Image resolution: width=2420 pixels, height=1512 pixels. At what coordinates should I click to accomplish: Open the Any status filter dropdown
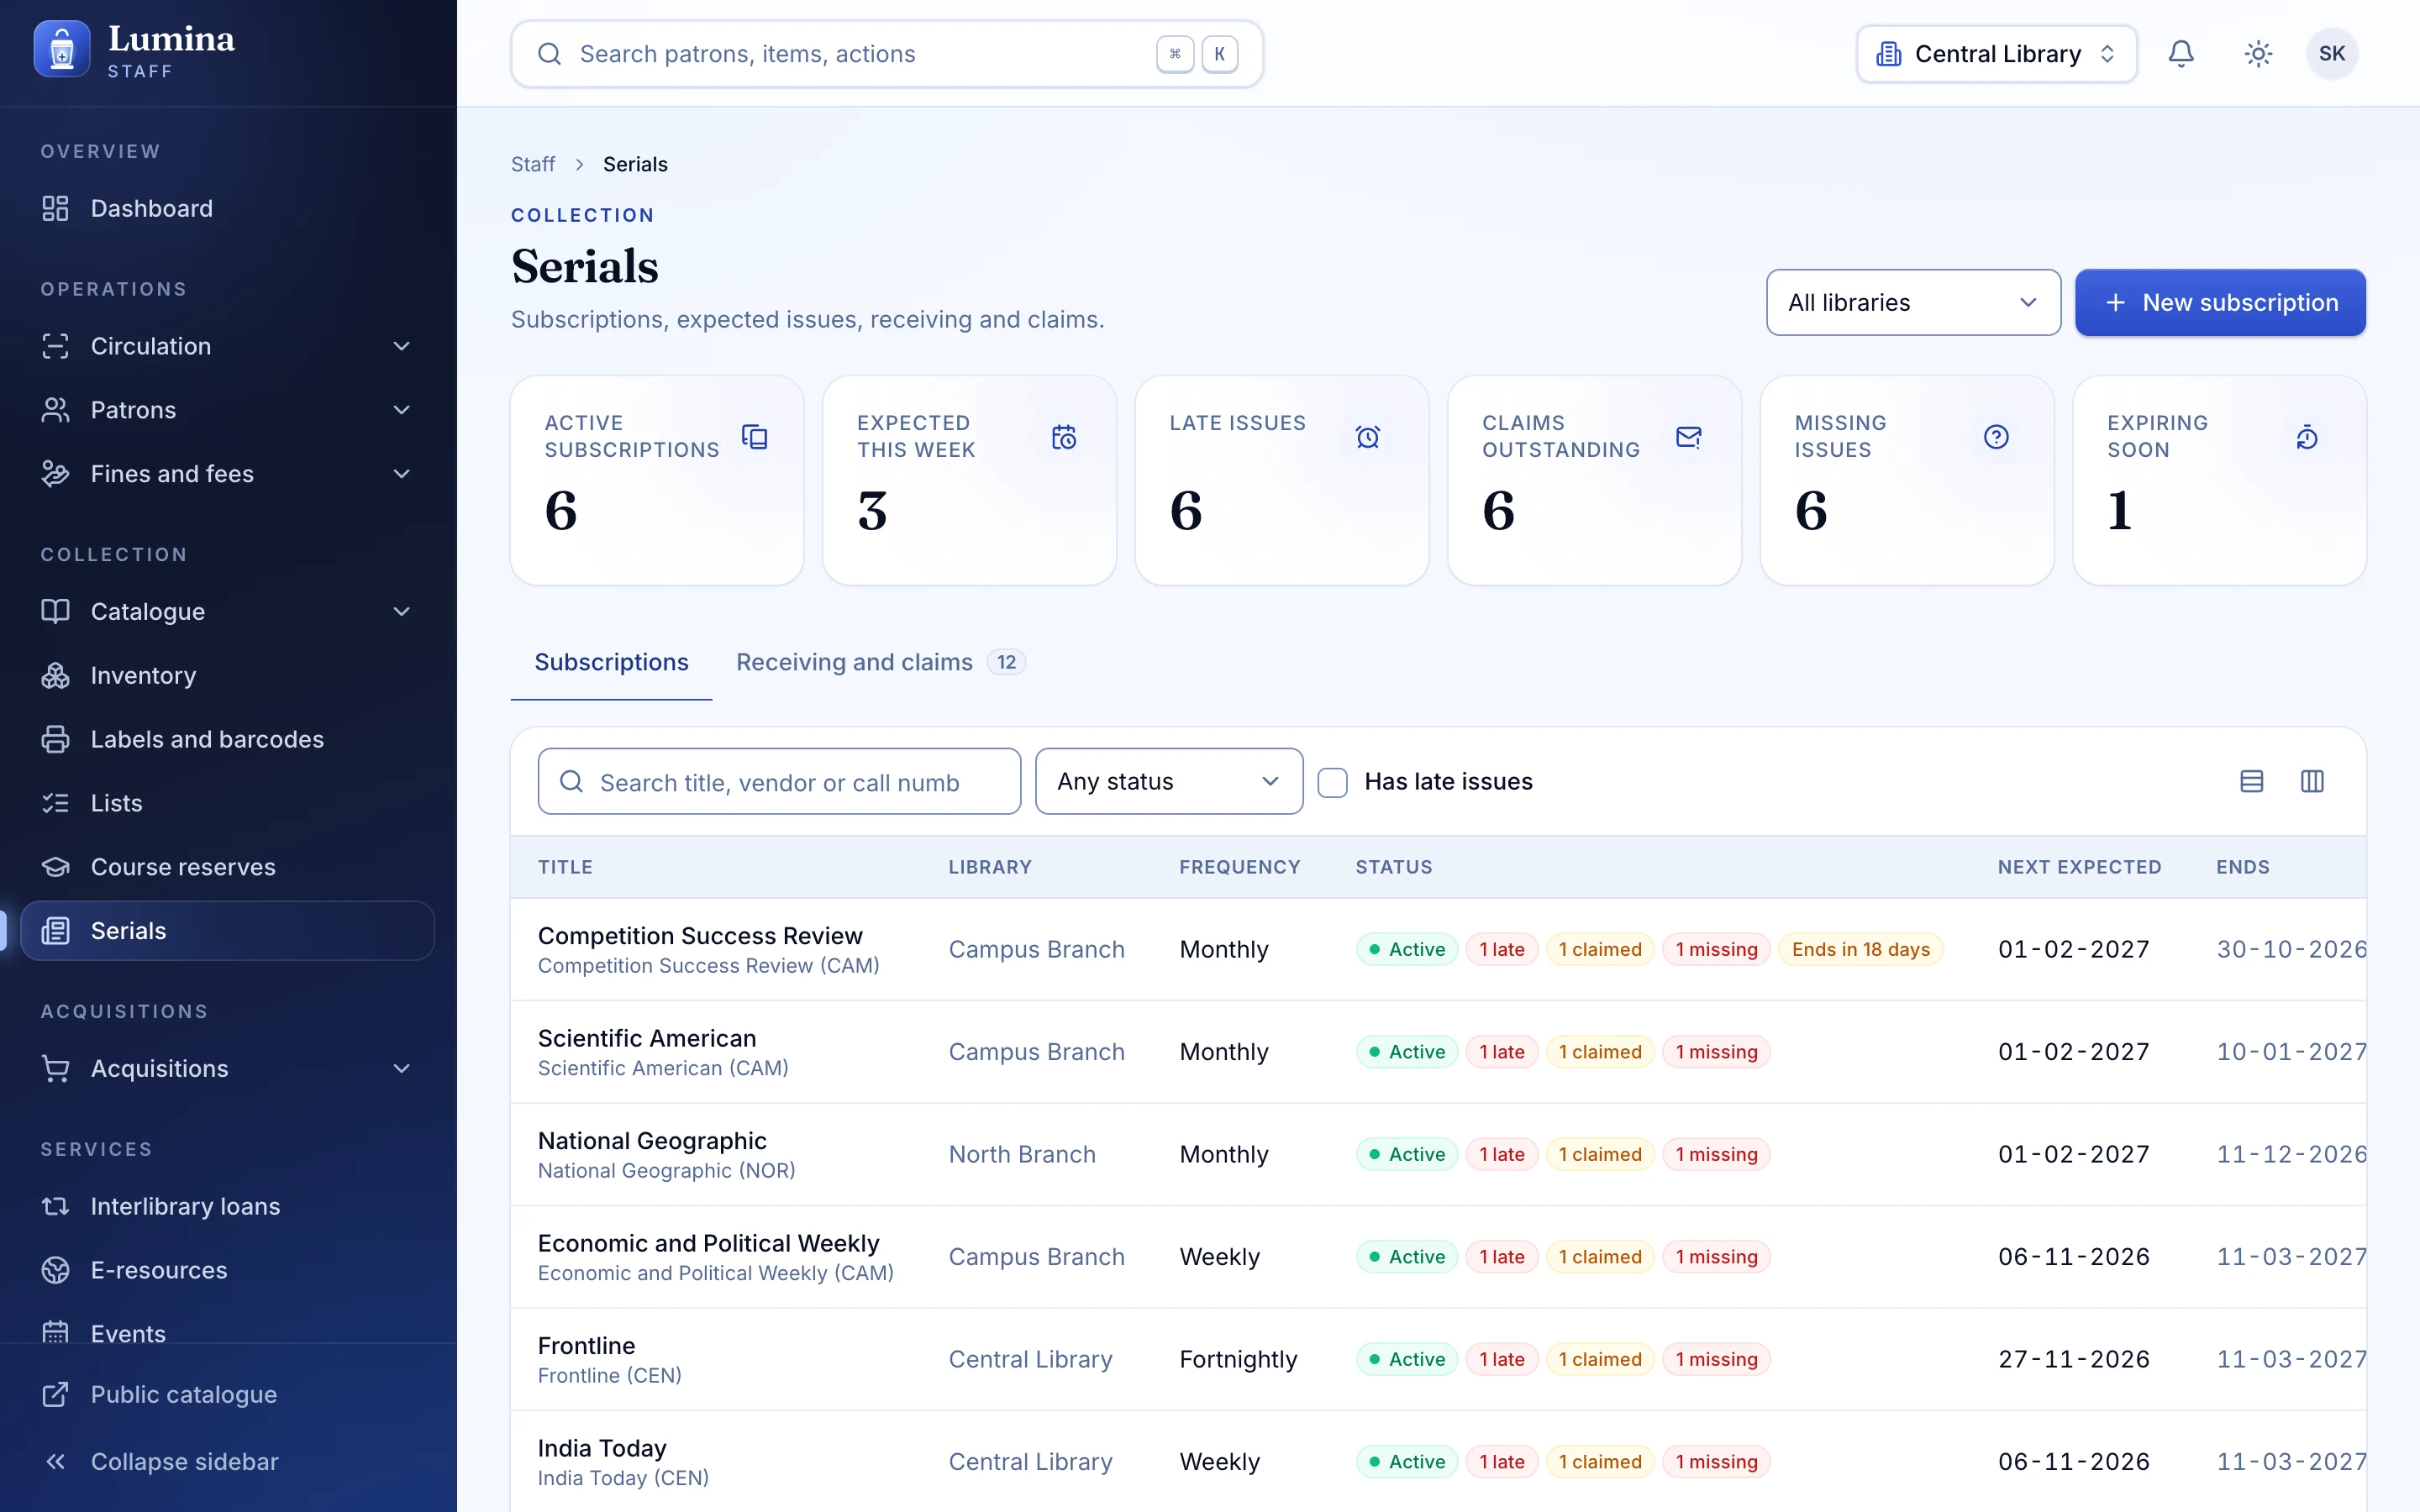pyautogui.click(x=1168, y=781)
